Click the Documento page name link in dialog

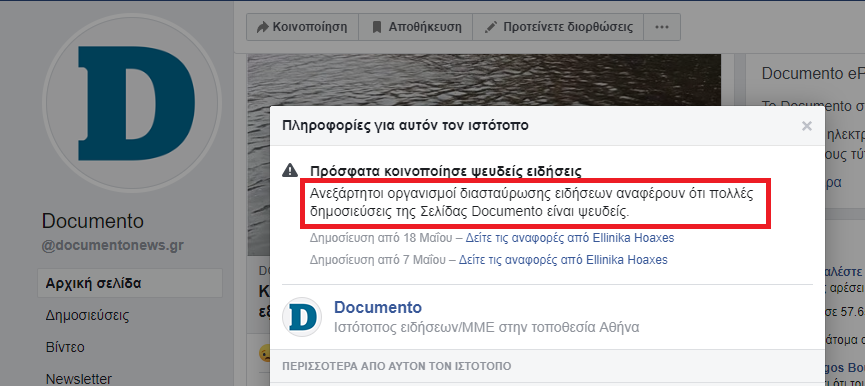[378, 308]
